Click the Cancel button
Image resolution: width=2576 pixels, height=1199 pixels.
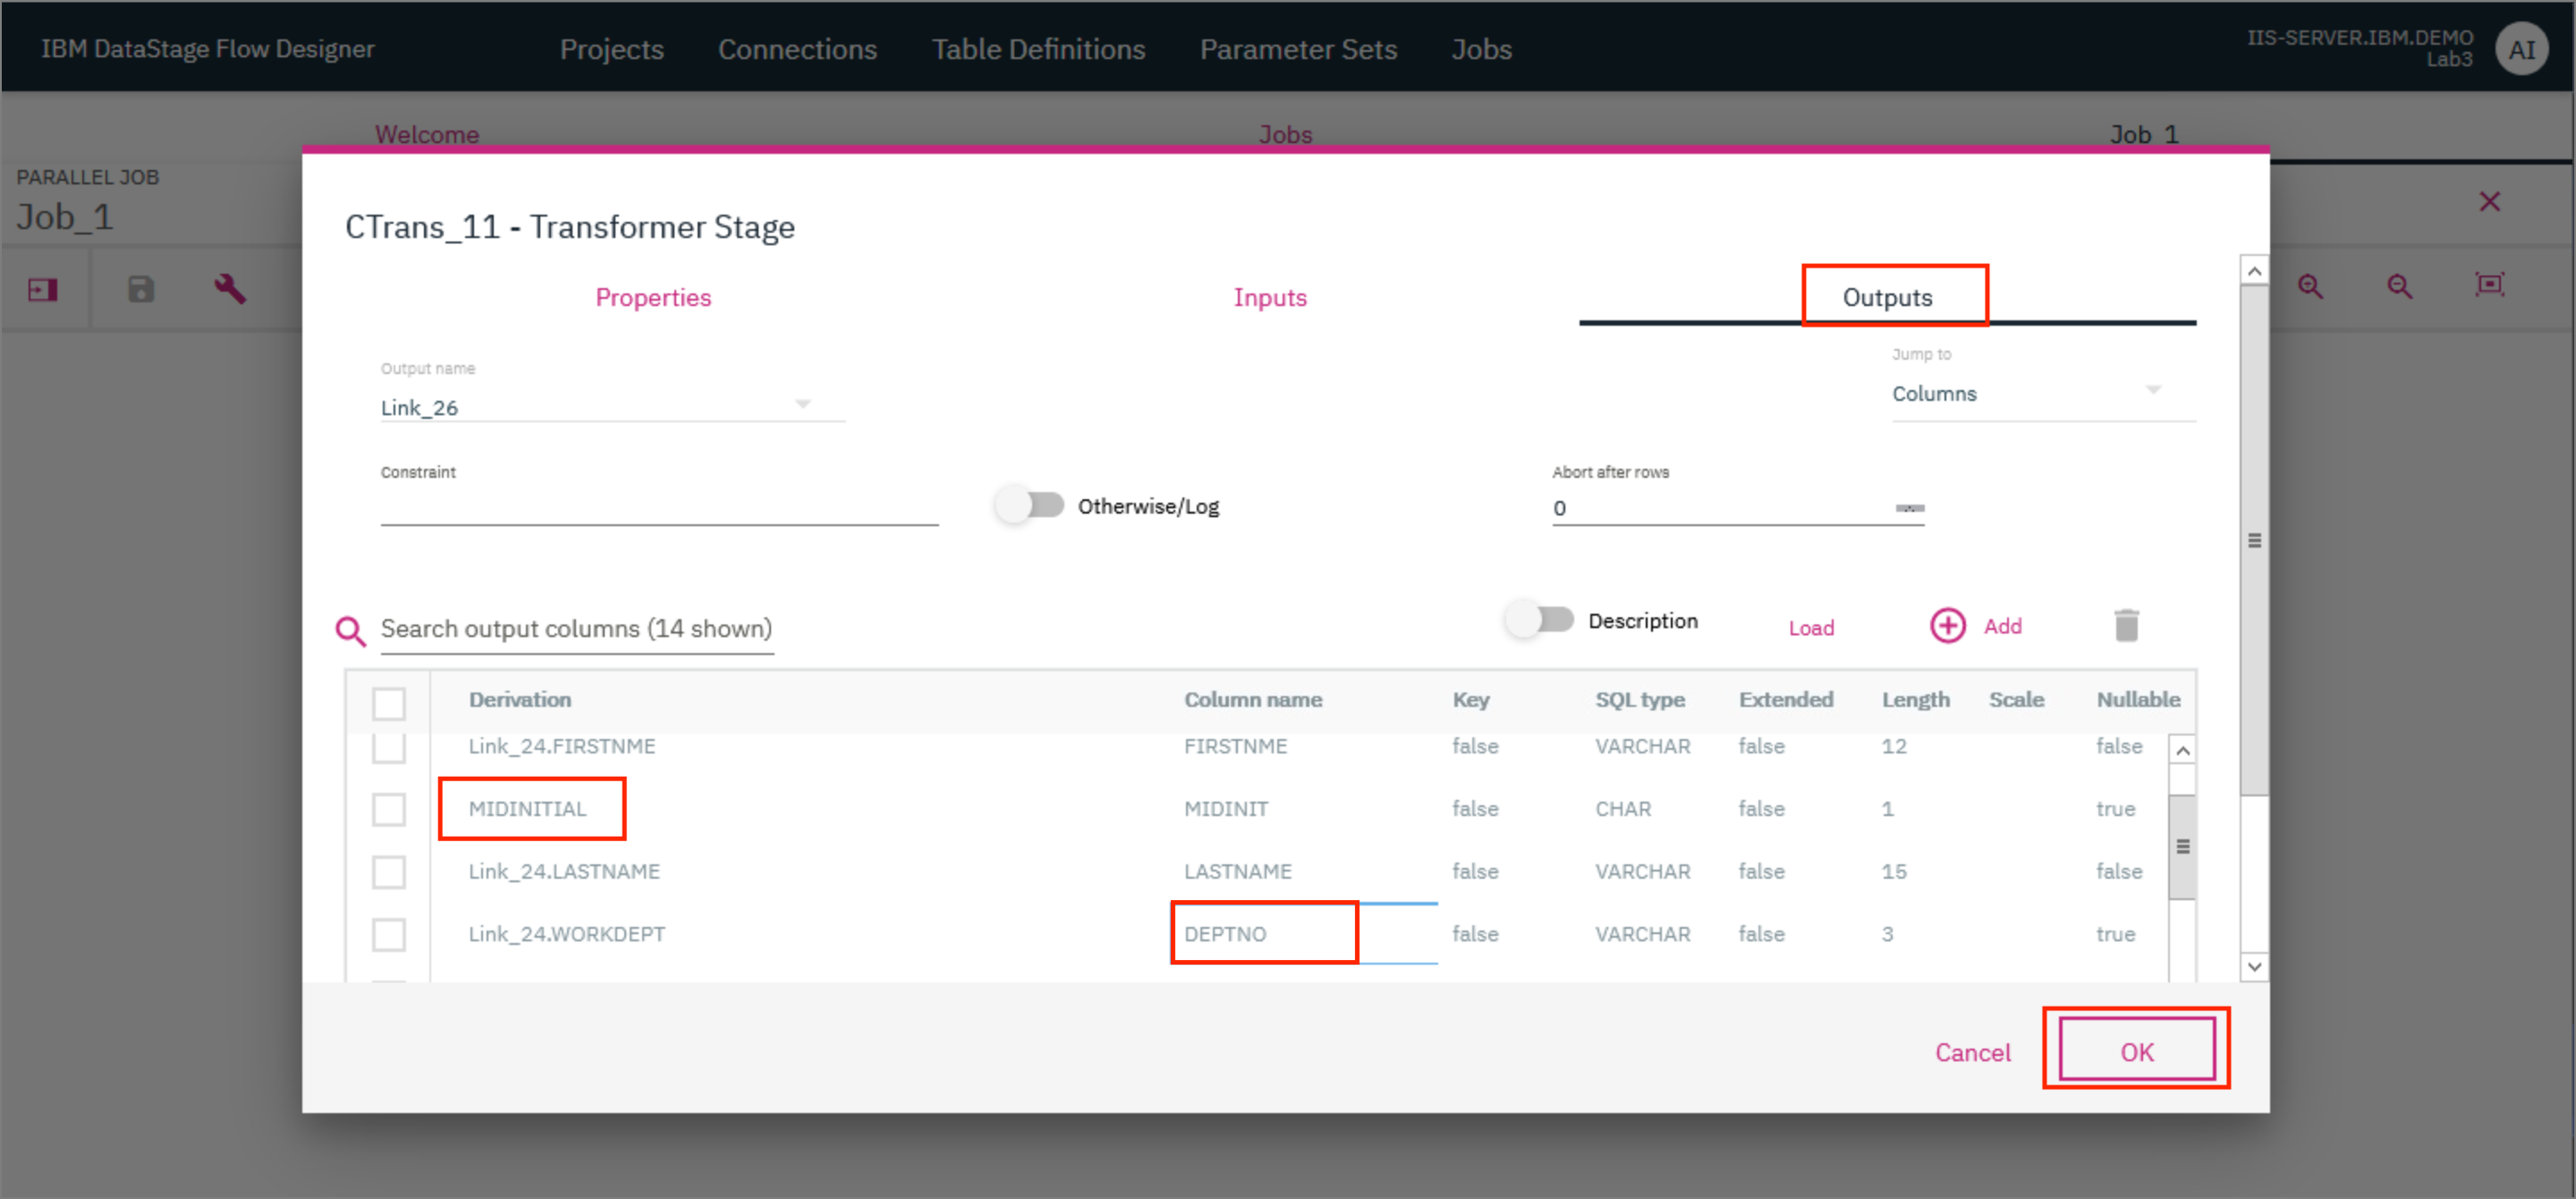click(1972, 1052)
